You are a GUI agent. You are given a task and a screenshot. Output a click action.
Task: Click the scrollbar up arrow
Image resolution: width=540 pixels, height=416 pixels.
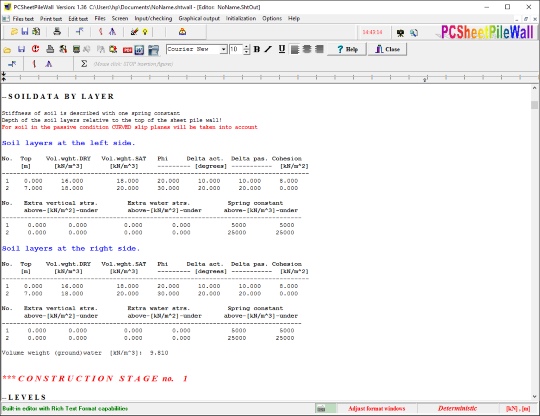[534, 89]
